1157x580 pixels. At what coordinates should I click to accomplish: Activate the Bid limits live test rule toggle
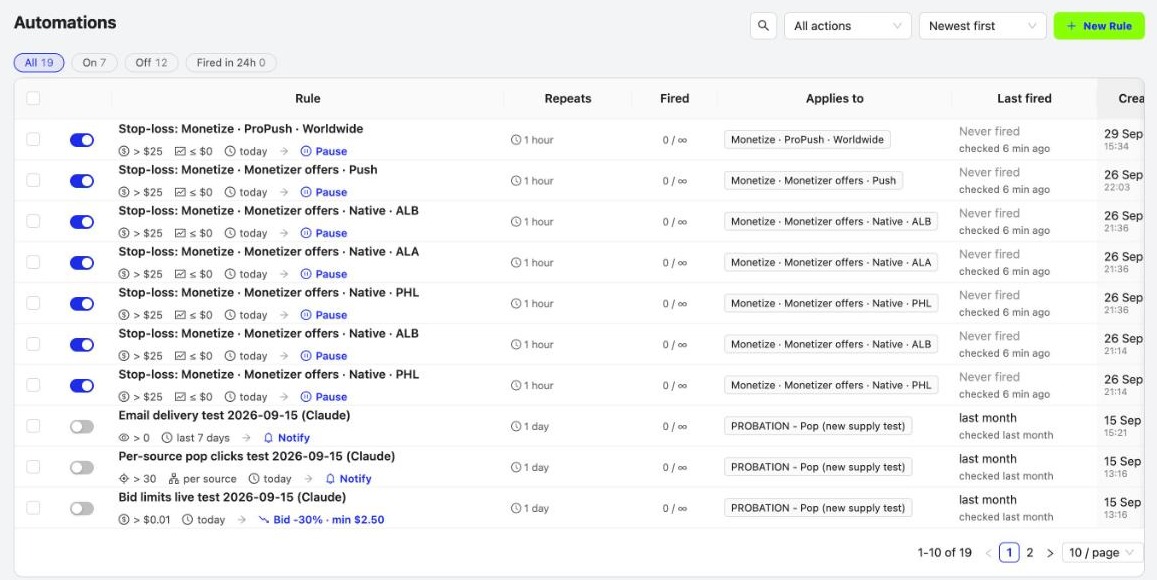pyautogui.click(x=82, y=508)
